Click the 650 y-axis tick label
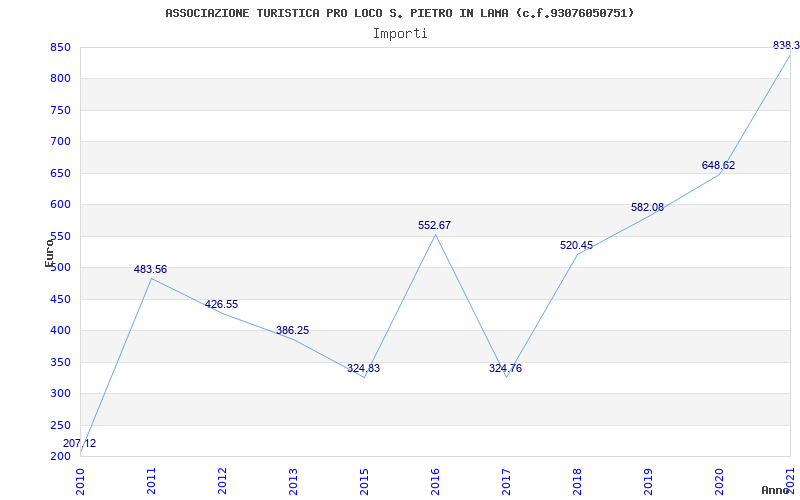 (x=60, y=173)
